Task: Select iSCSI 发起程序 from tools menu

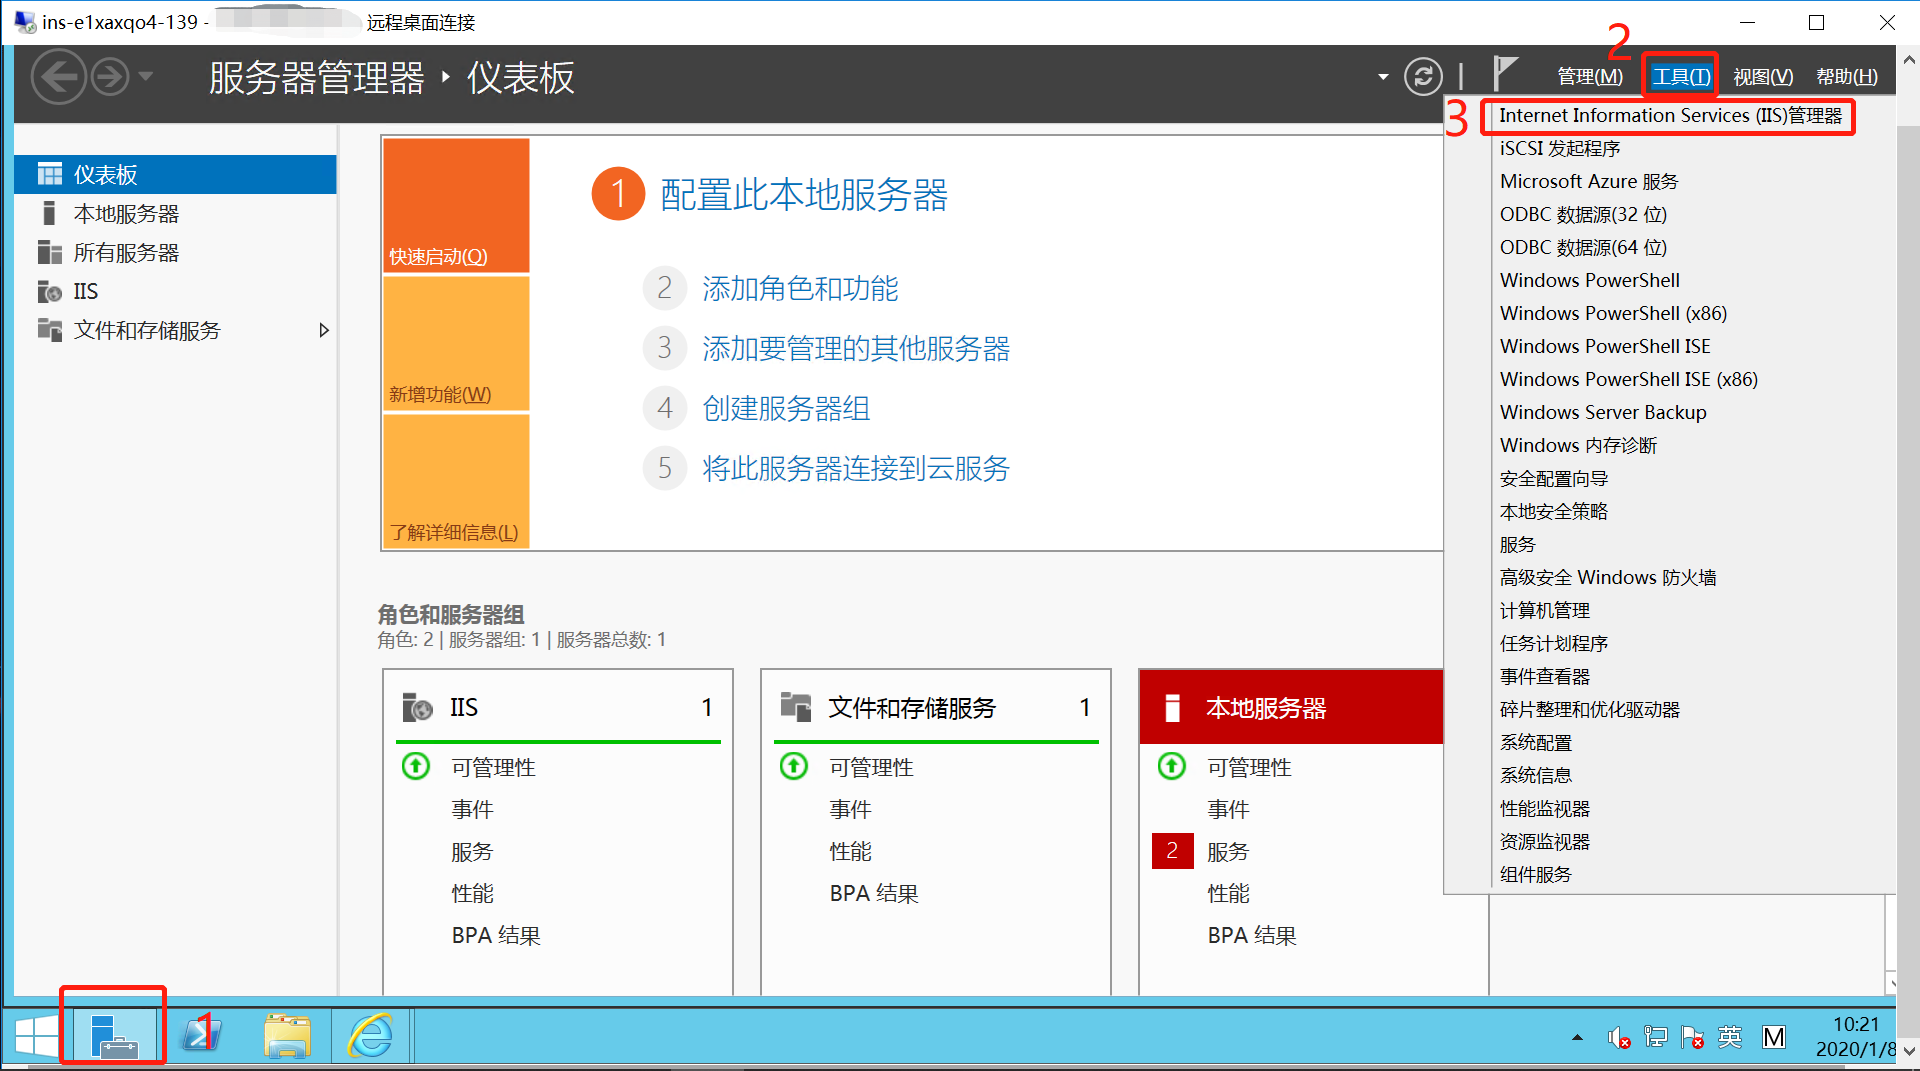Action: 1560,149
